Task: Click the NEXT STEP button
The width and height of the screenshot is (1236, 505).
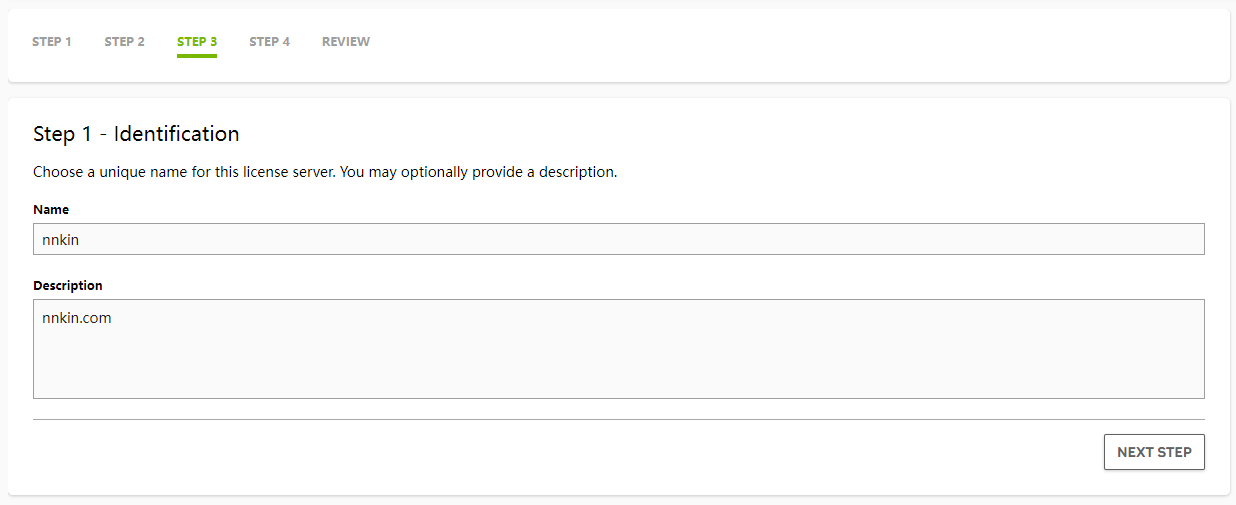Action: point(1154,452)
